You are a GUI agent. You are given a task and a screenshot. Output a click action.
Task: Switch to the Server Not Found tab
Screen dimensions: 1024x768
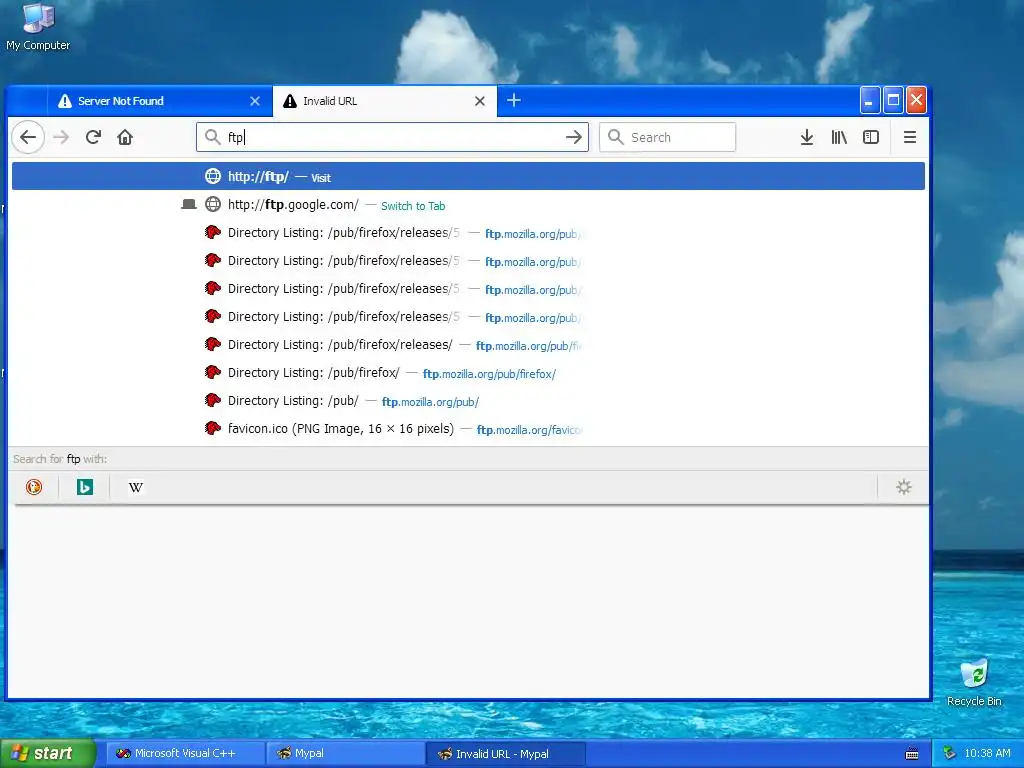coord(159,101)
